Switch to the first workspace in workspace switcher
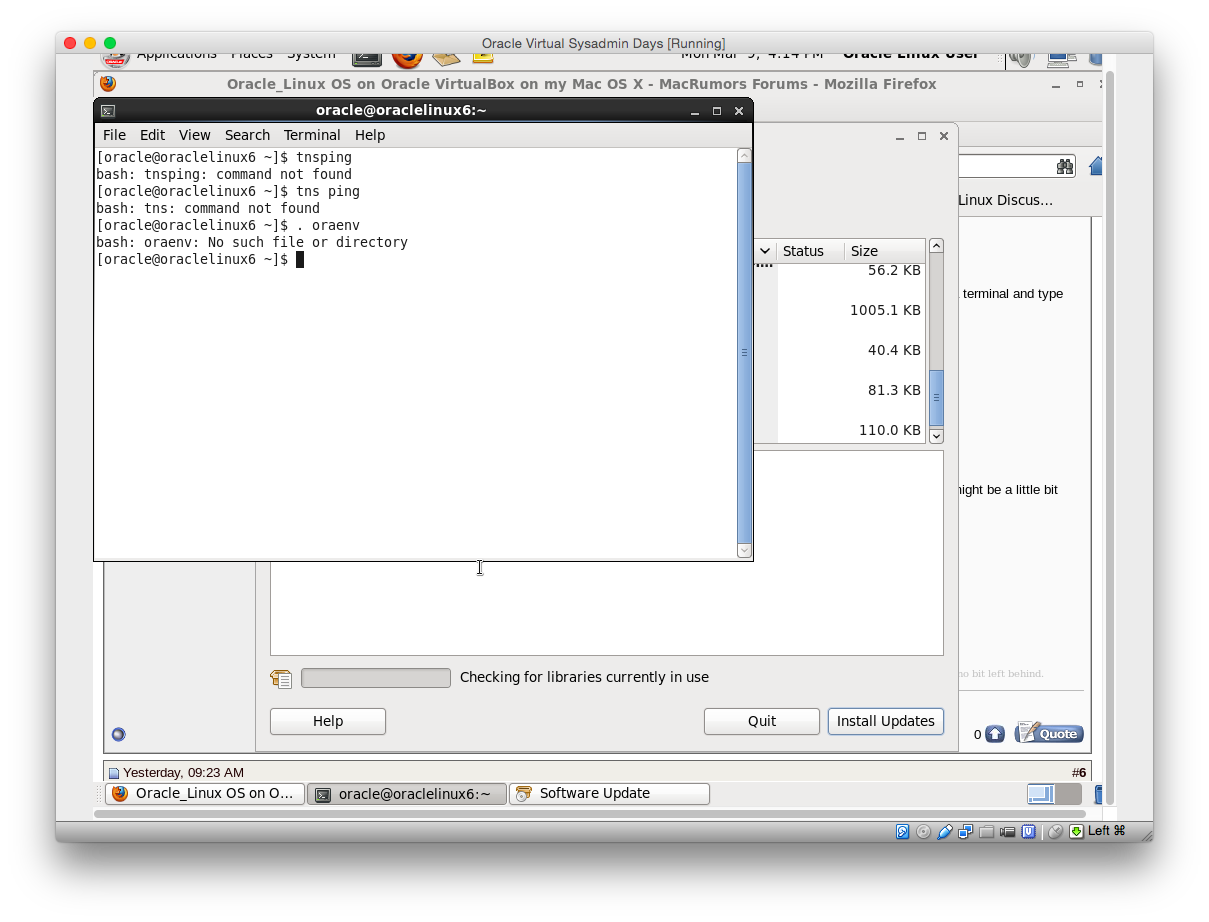This screenshot has height=922, width=1209. click(1040, 794)
